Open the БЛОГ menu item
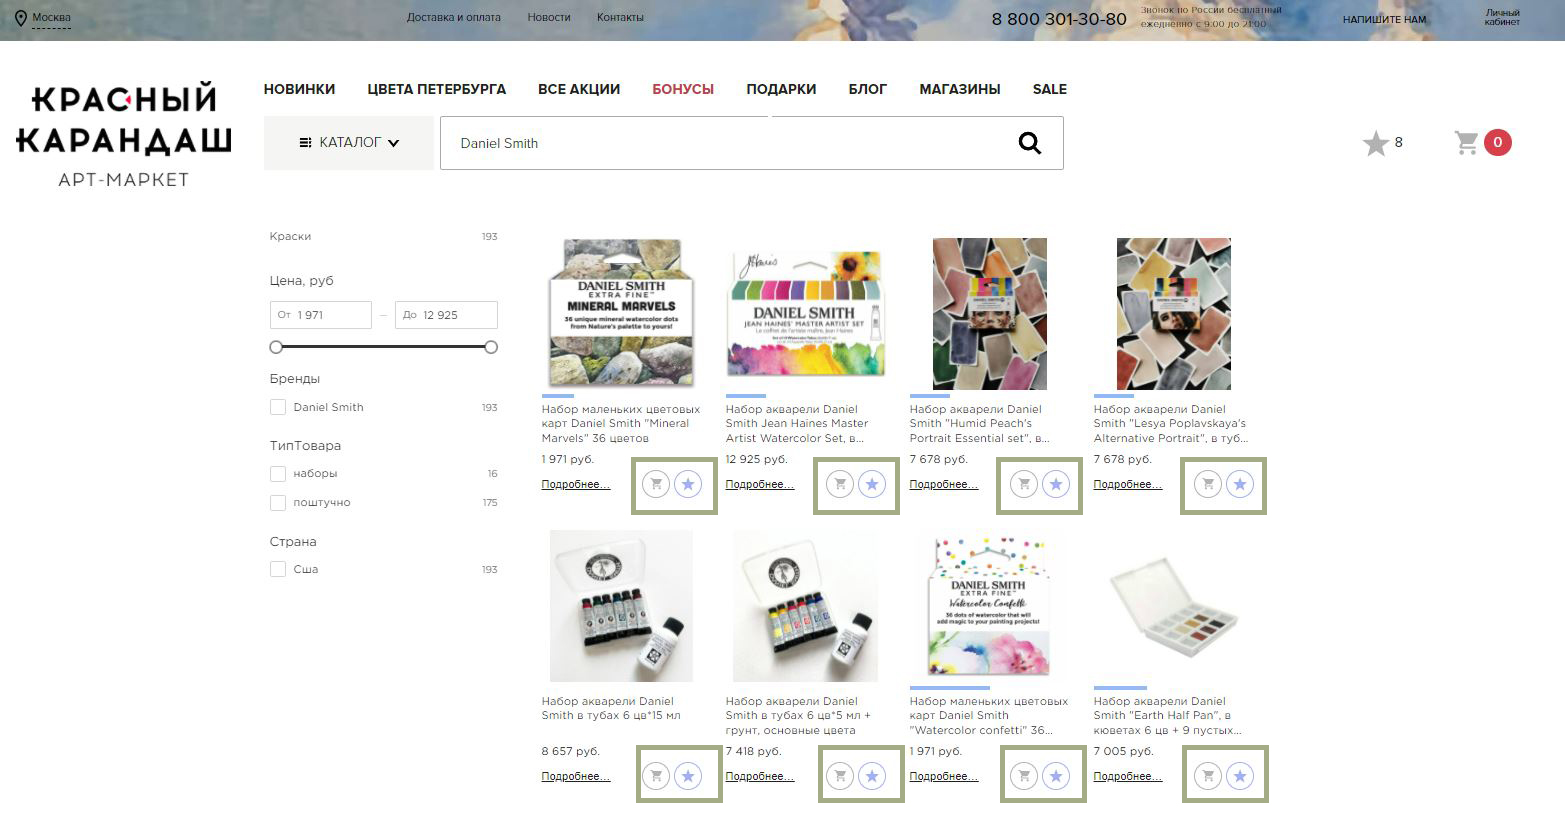This screenshot has height=813, width=1565. pyautogui.click(x=868, y=89)
